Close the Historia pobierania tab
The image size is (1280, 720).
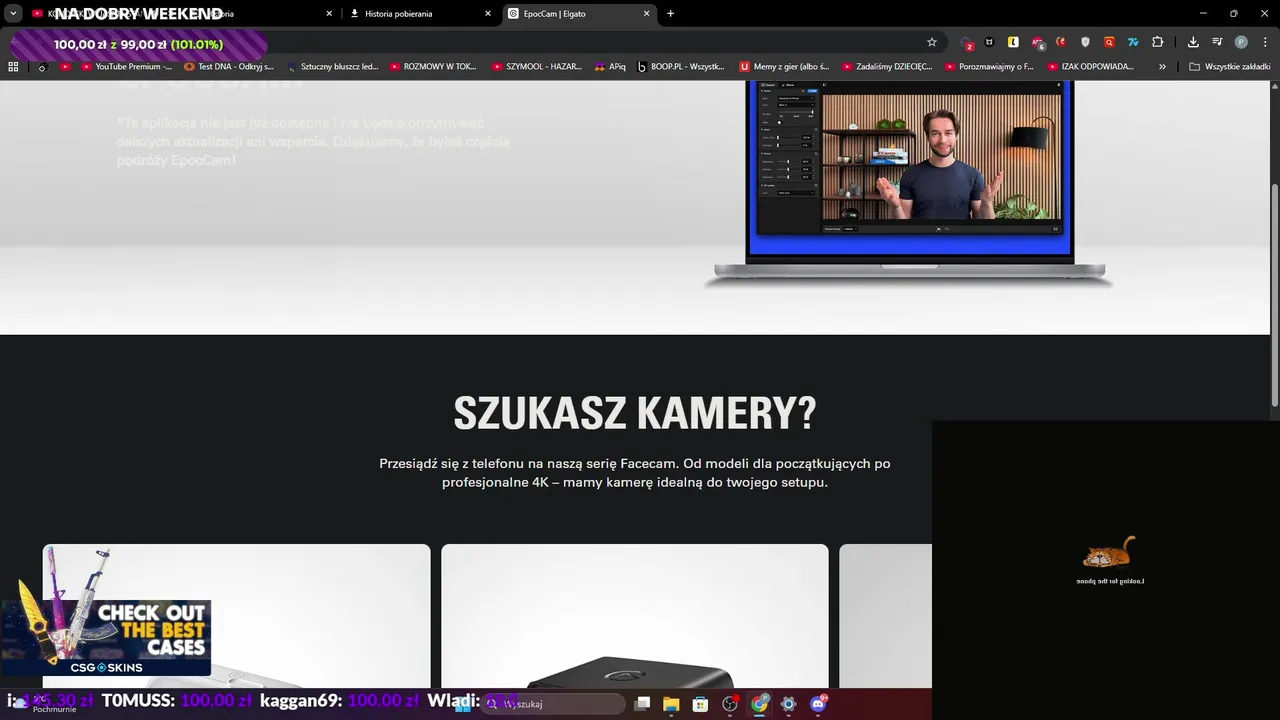[x=488, y=14]
